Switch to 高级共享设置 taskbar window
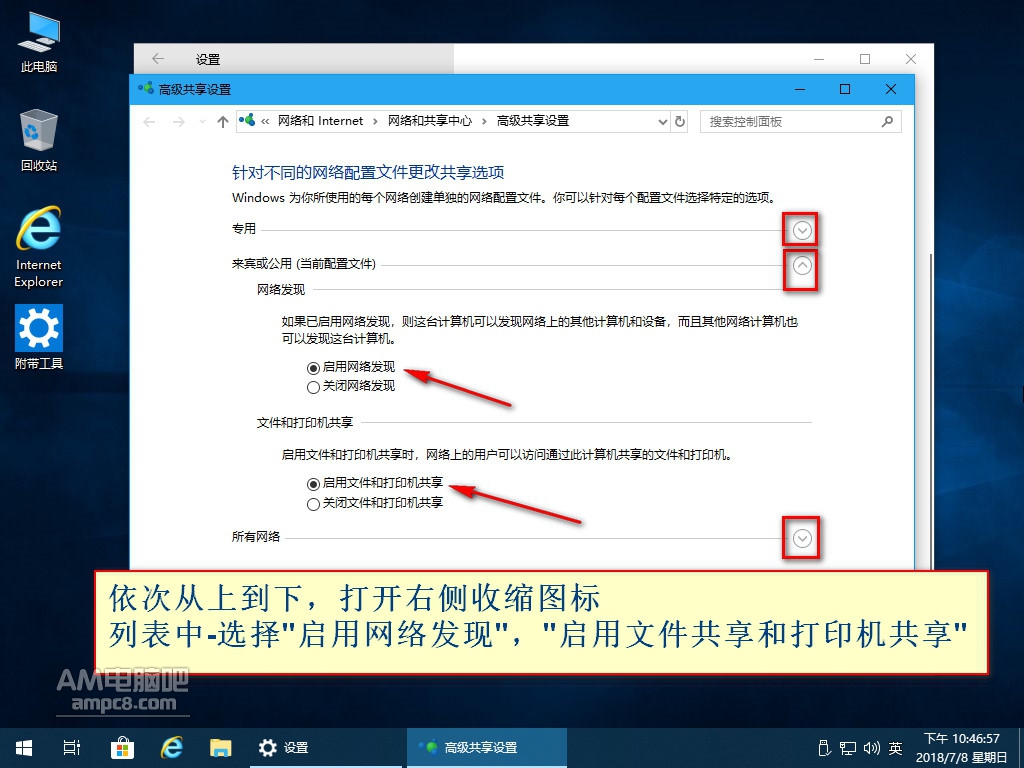Screen dimensions: 1024x768 tap(487, 748)
